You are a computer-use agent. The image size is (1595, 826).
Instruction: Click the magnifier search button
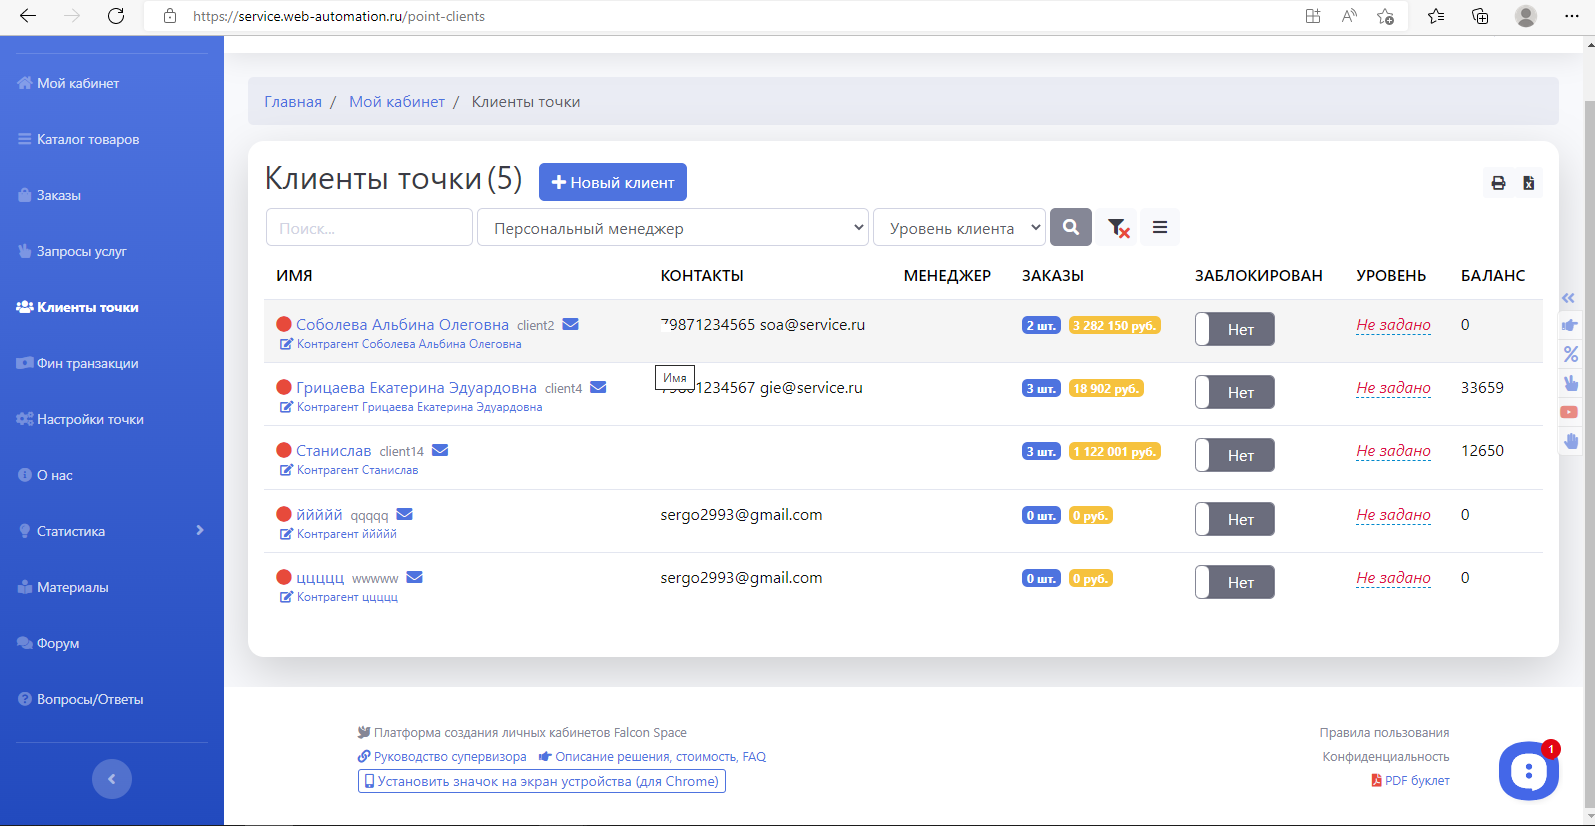(1070, 227)
